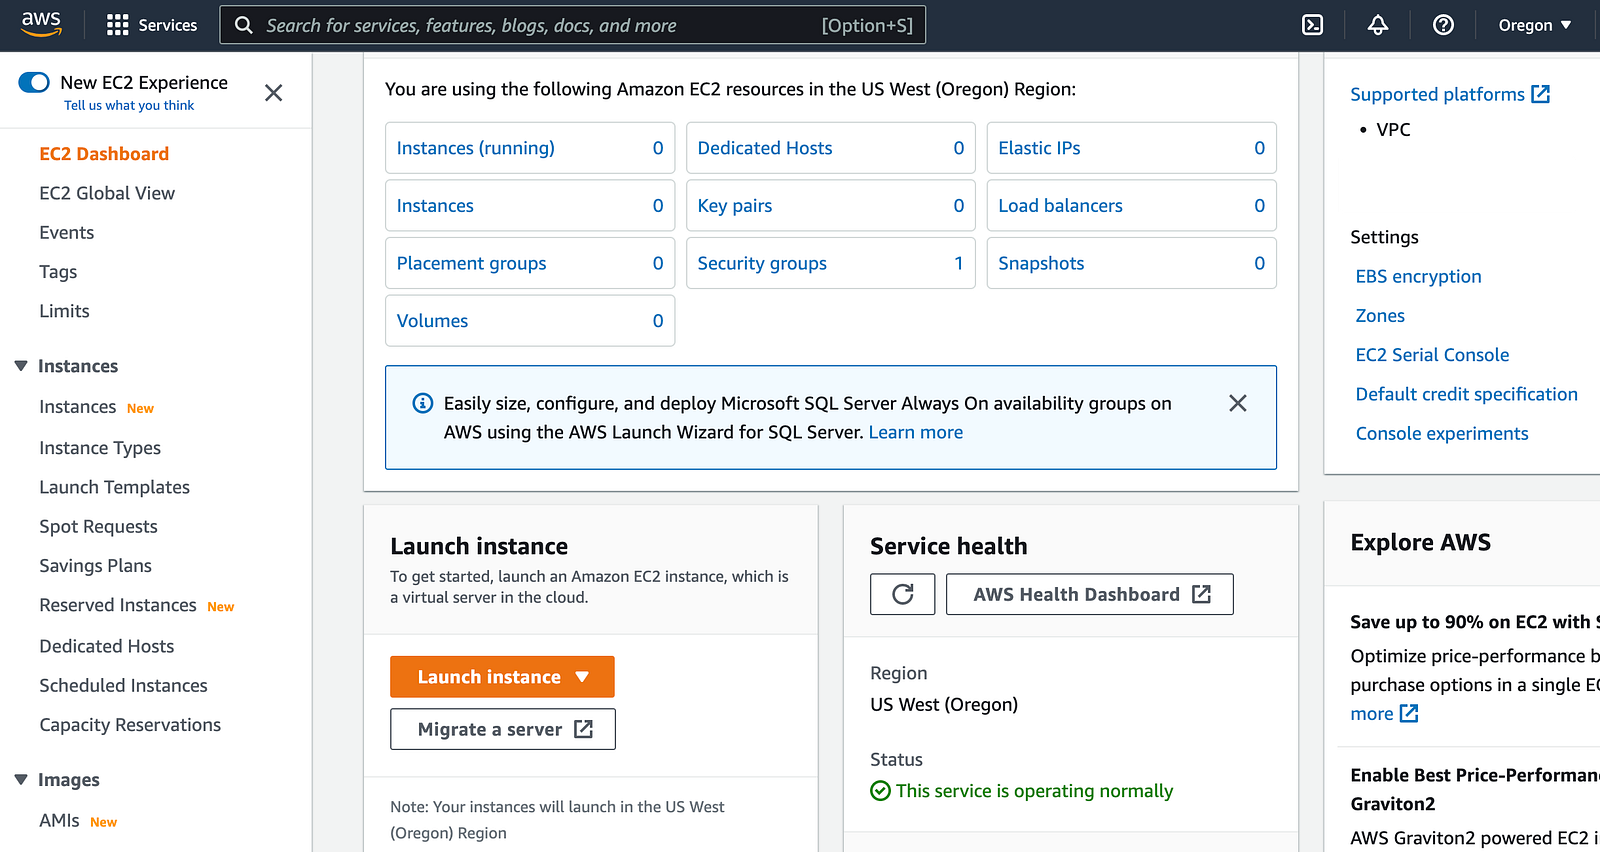Open the AWS Health Dashboard button
This screenshot has height=852, width=1600.
[1090, 594]
